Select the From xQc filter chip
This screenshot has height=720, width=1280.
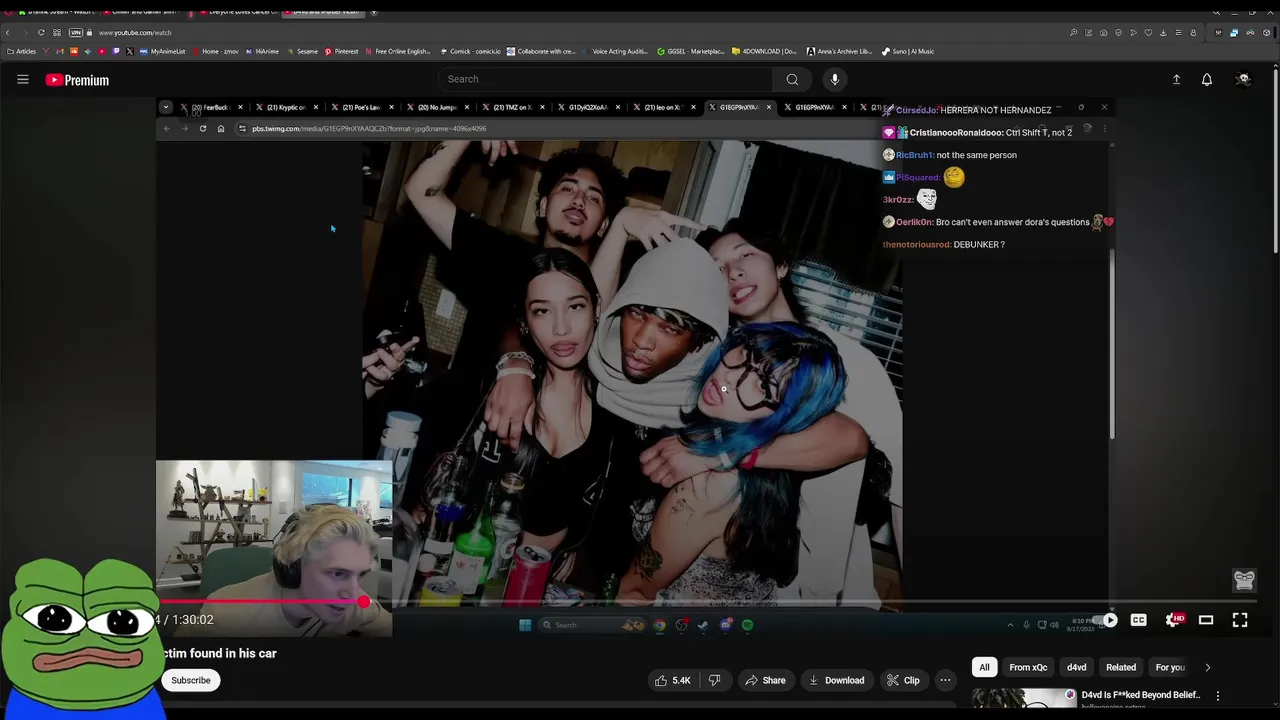[1028, 667]
